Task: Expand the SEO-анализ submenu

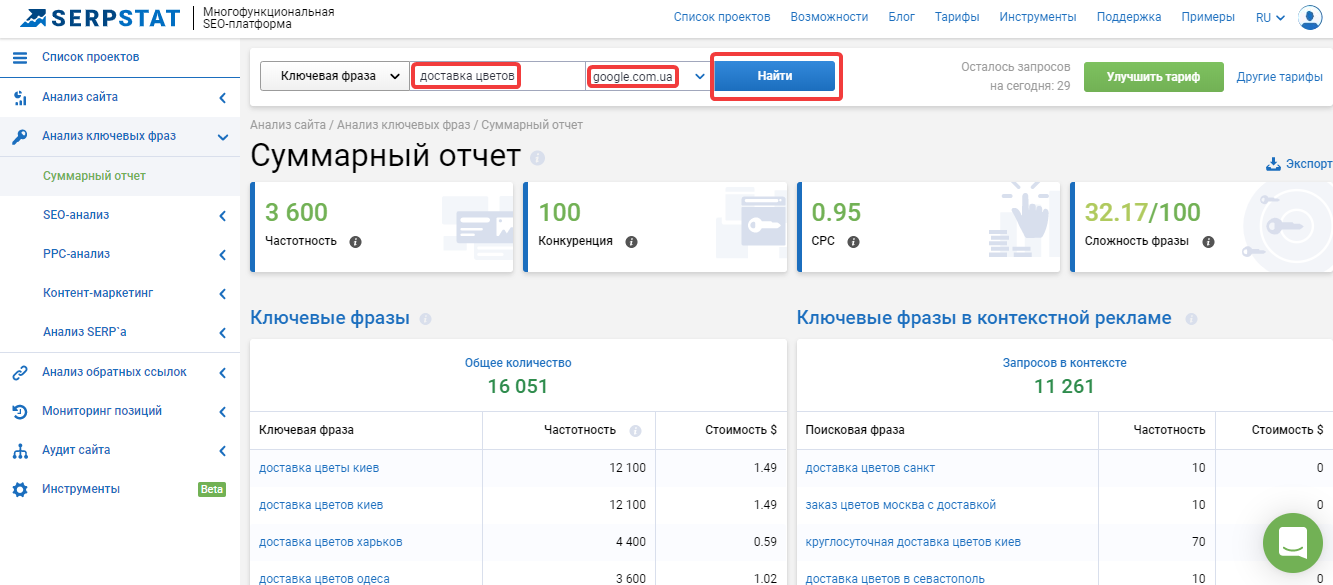Action: 222,216
